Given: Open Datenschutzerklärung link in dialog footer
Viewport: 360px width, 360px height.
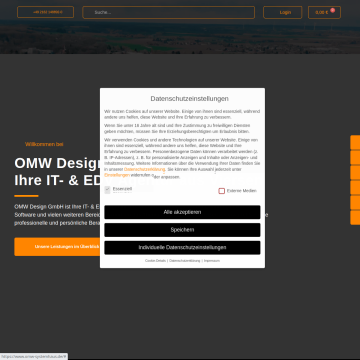Looking at the screenshot, I should pyautogui.click(x=185, y=261).
